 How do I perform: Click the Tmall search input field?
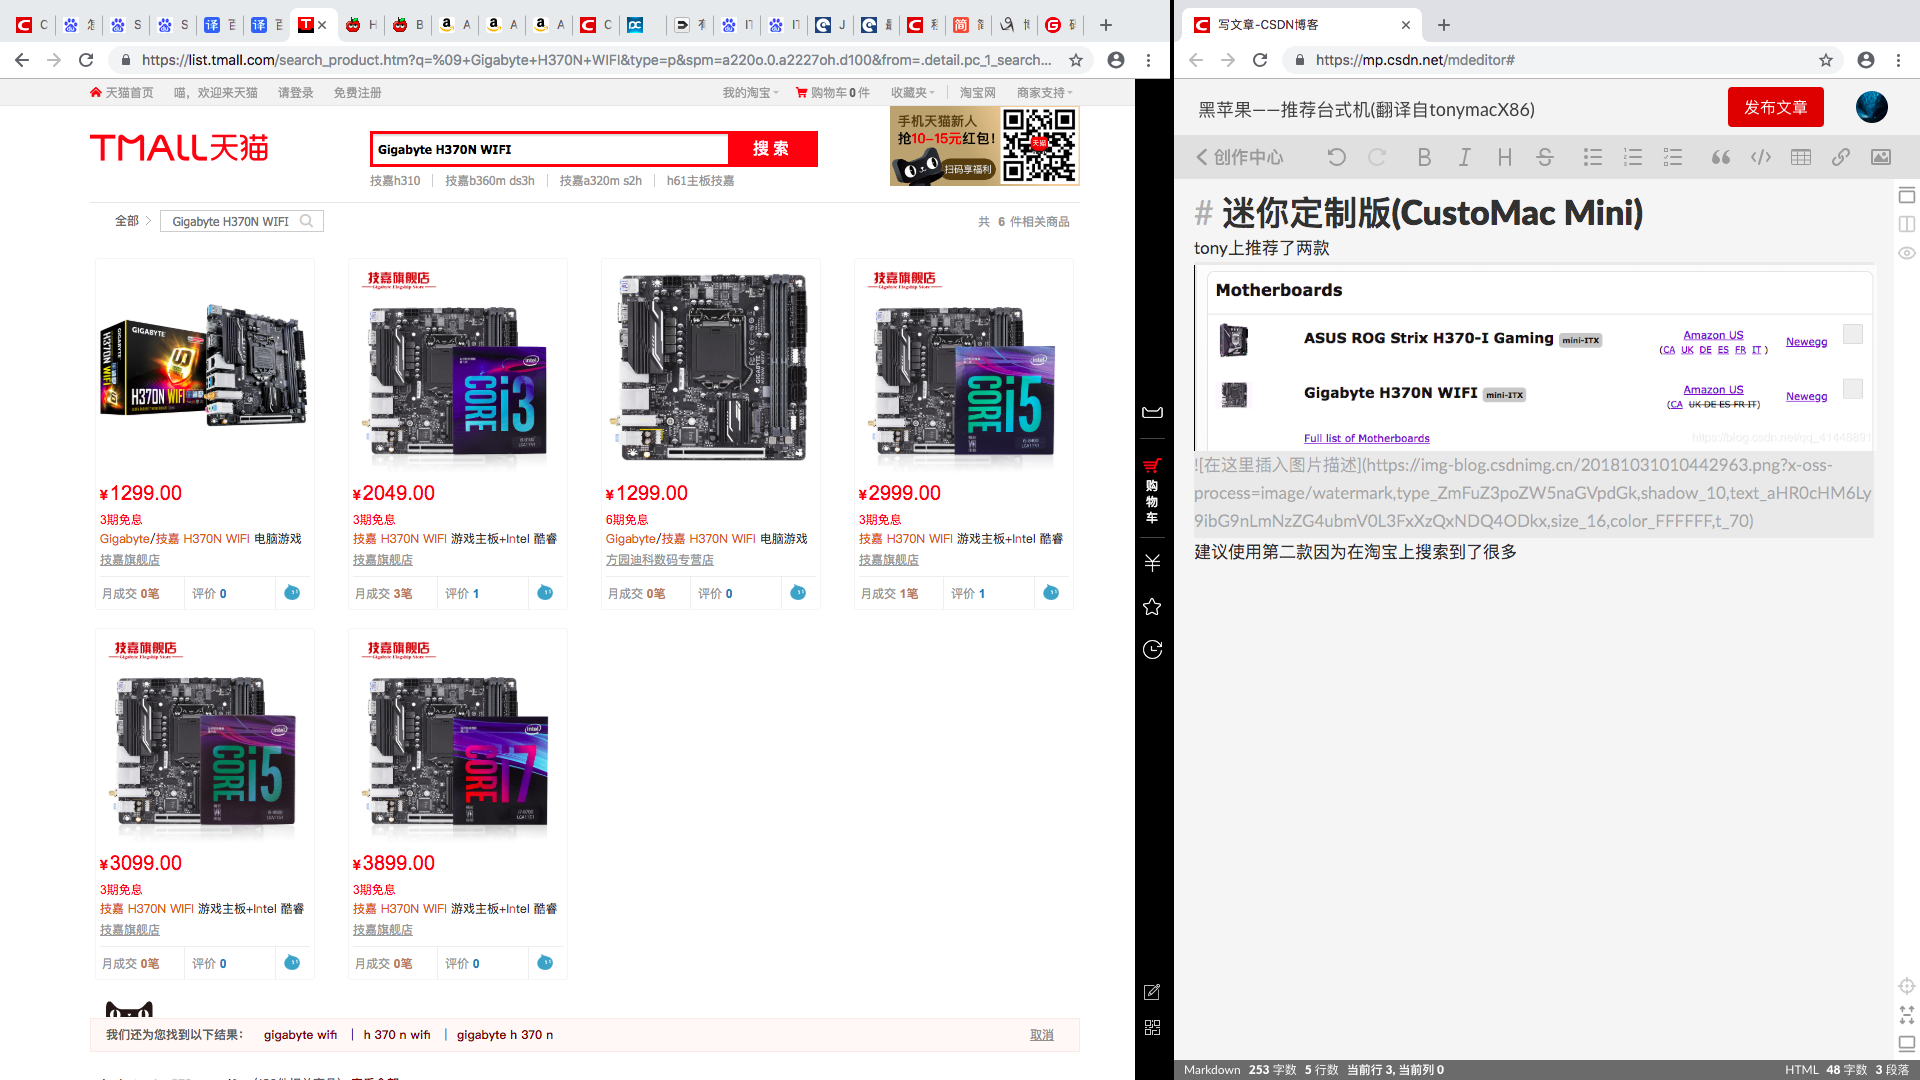[550, 149]
